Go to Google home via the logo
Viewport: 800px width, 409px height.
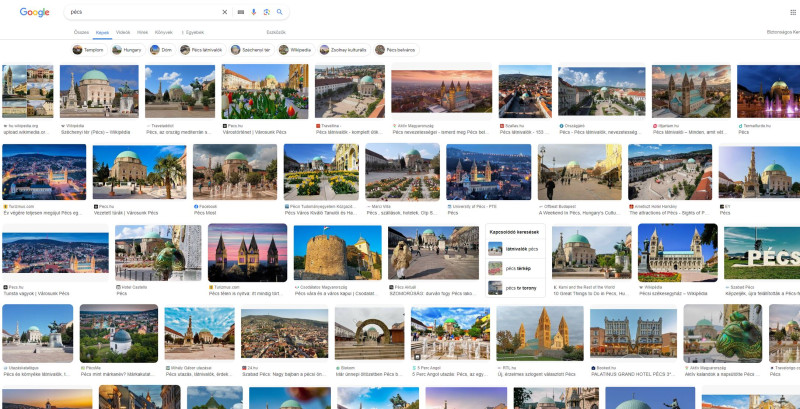(x=35, y=12)
